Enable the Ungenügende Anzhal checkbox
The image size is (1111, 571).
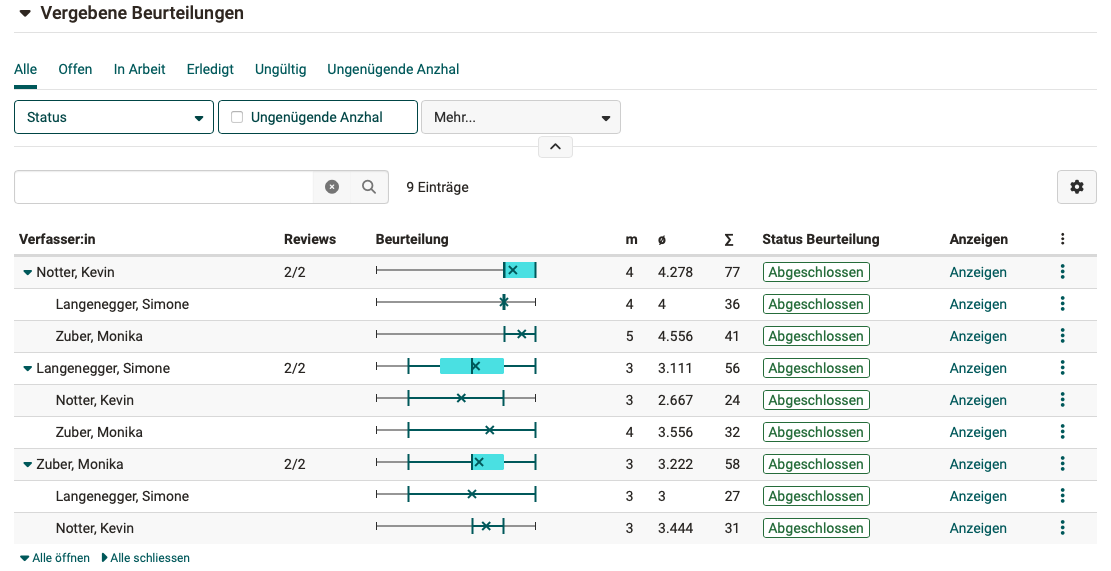pos(237,117)
